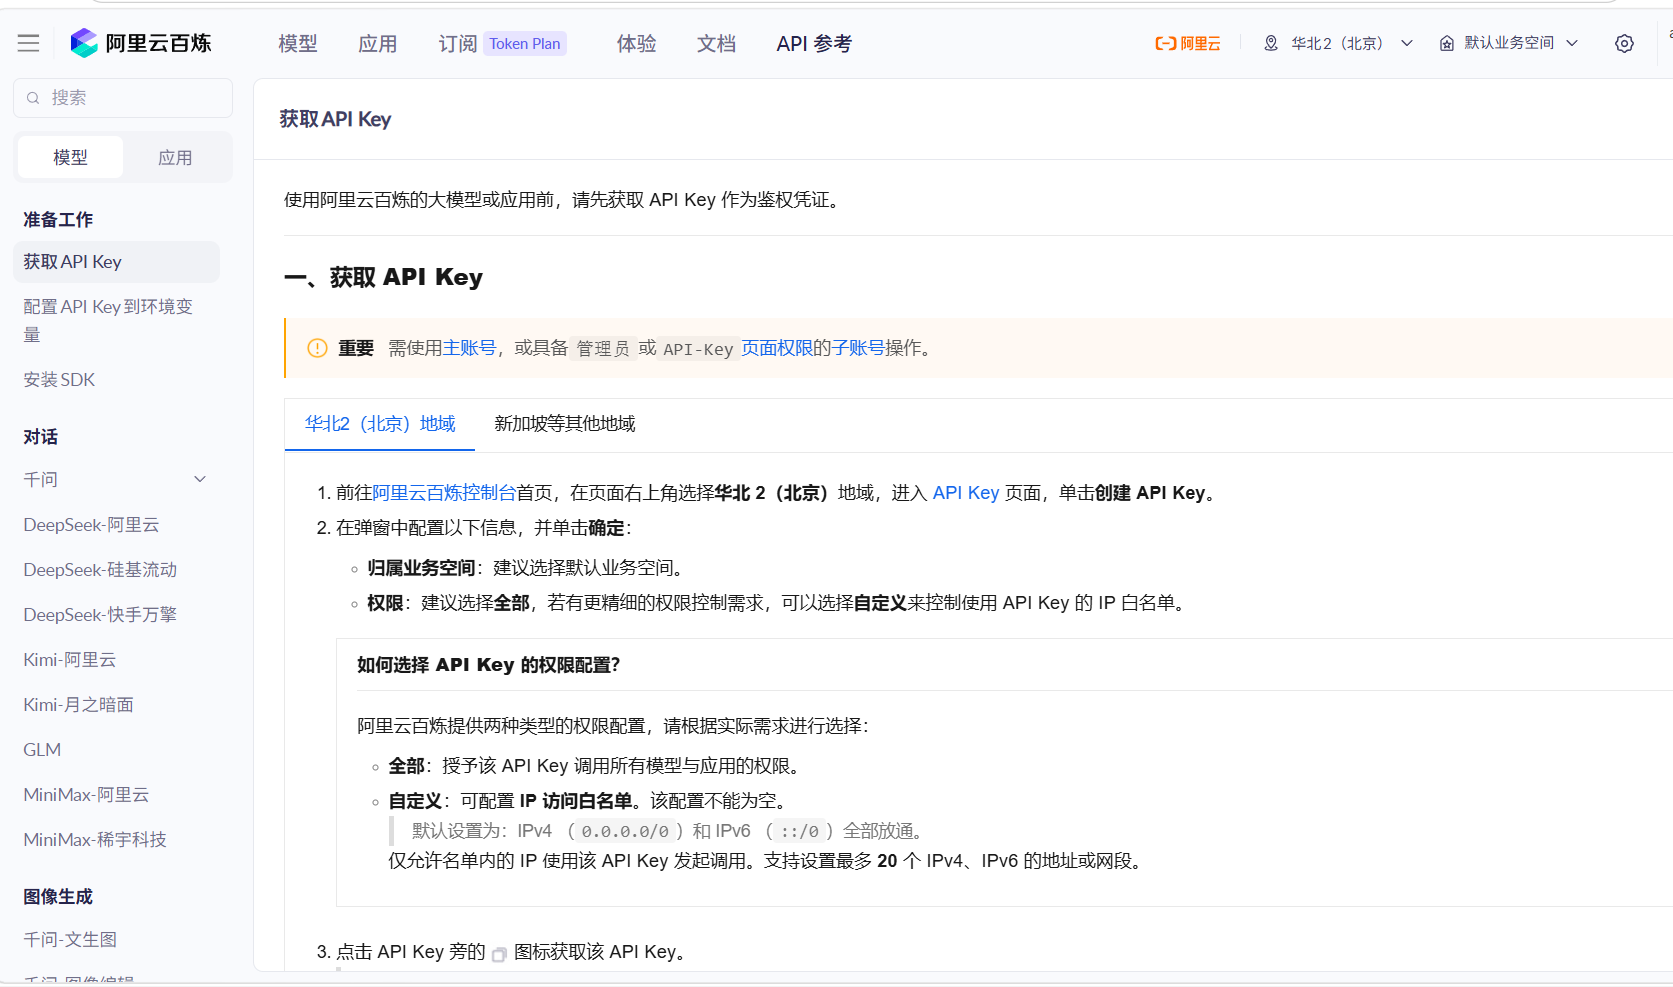
Task: Open the 阿里云百炼控制台 link
Action: (x=444, y=493)
